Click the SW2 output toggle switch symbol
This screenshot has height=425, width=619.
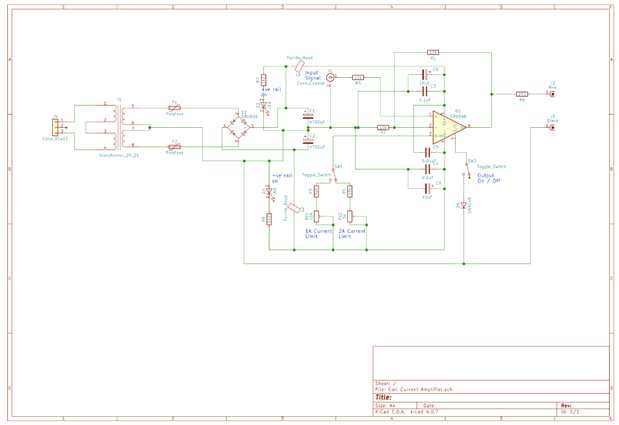(x=467, y=169)
